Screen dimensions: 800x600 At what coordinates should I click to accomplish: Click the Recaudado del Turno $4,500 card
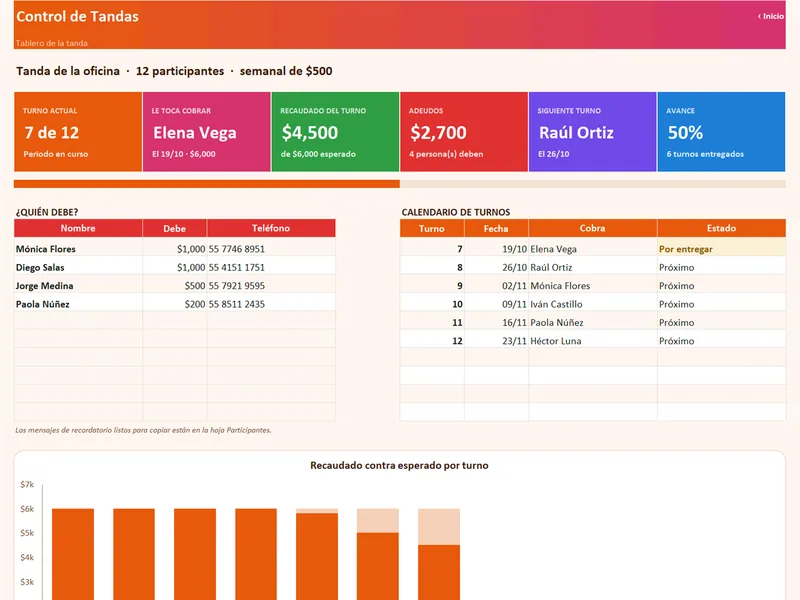(335, 132)
